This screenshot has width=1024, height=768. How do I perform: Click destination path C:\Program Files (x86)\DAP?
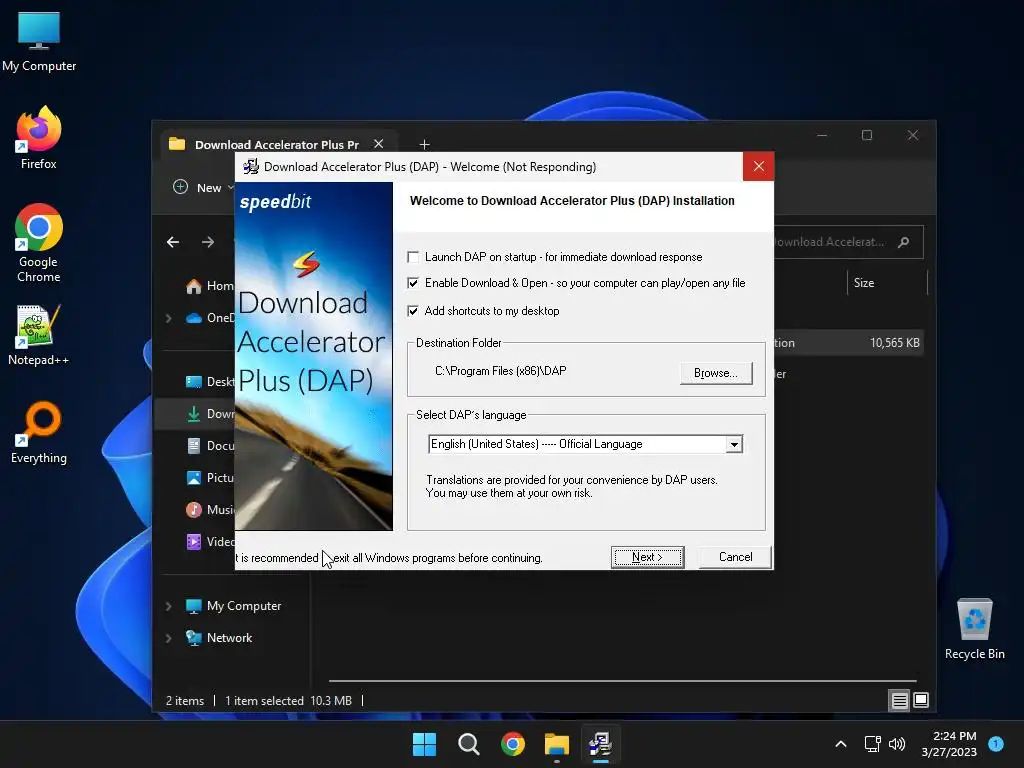[500, 371]
